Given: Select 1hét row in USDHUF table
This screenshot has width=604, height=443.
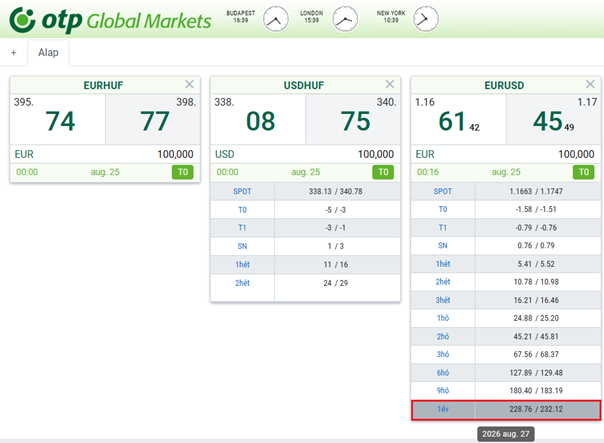Looking at the screenshot, I should tap(305, 265).
